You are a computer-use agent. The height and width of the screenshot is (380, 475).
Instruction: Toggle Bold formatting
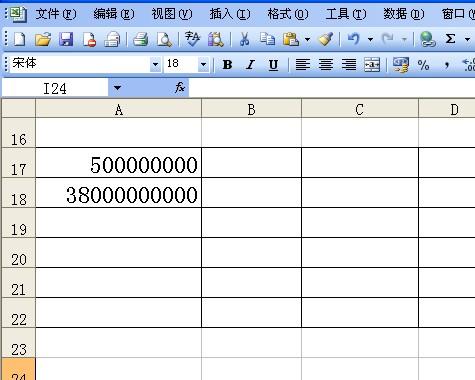click(x=227, y=64)
